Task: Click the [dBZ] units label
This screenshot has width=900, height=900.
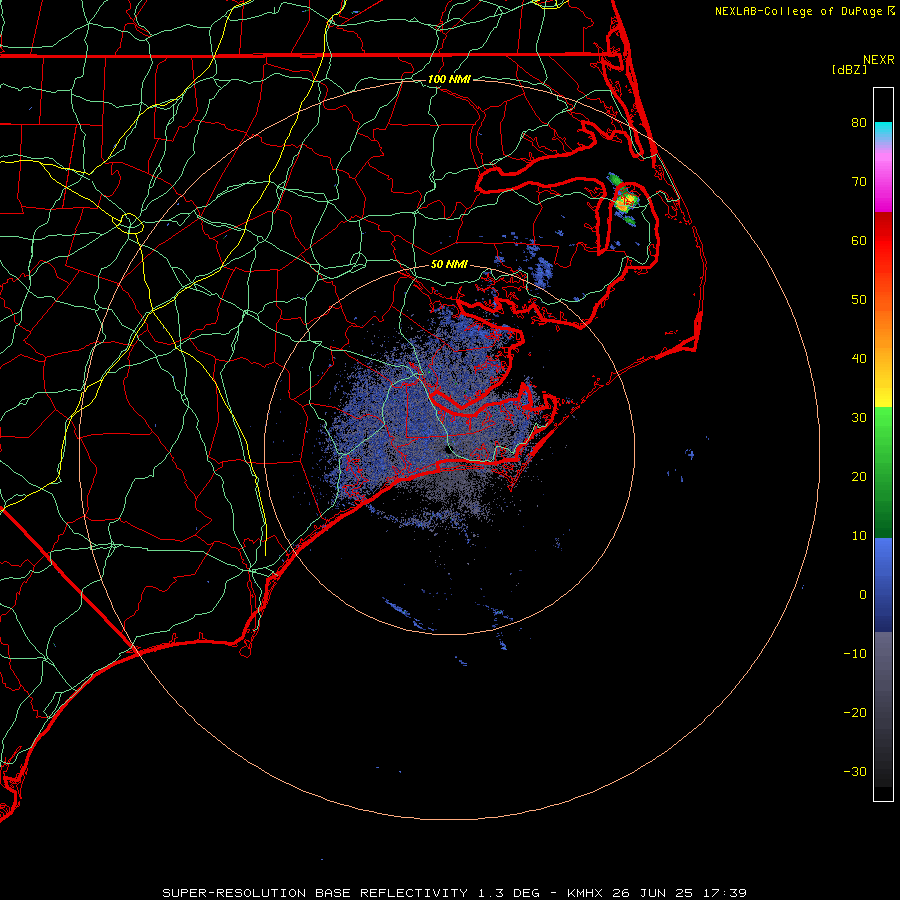Action: tap(849, 69)
